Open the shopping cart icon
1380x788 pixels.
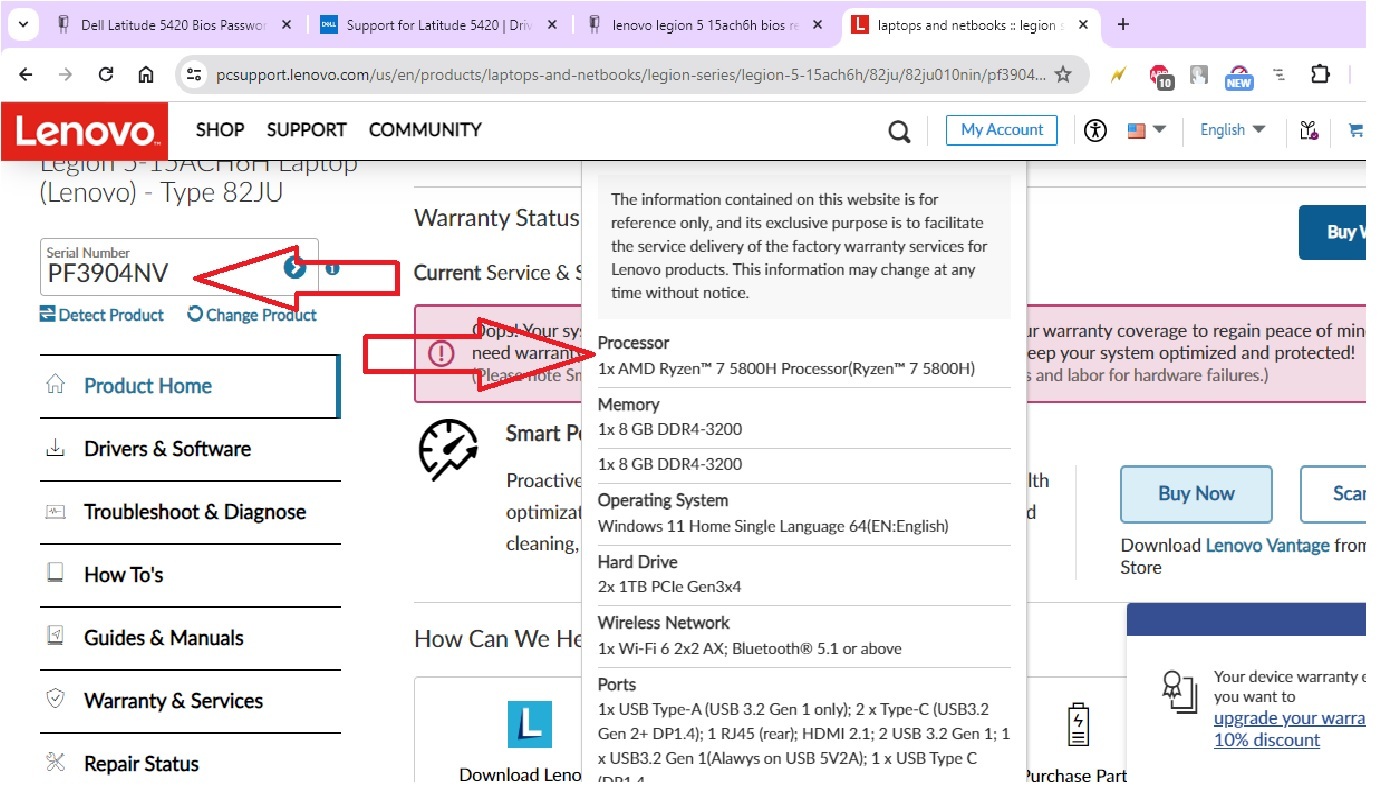pos(1356,130)
